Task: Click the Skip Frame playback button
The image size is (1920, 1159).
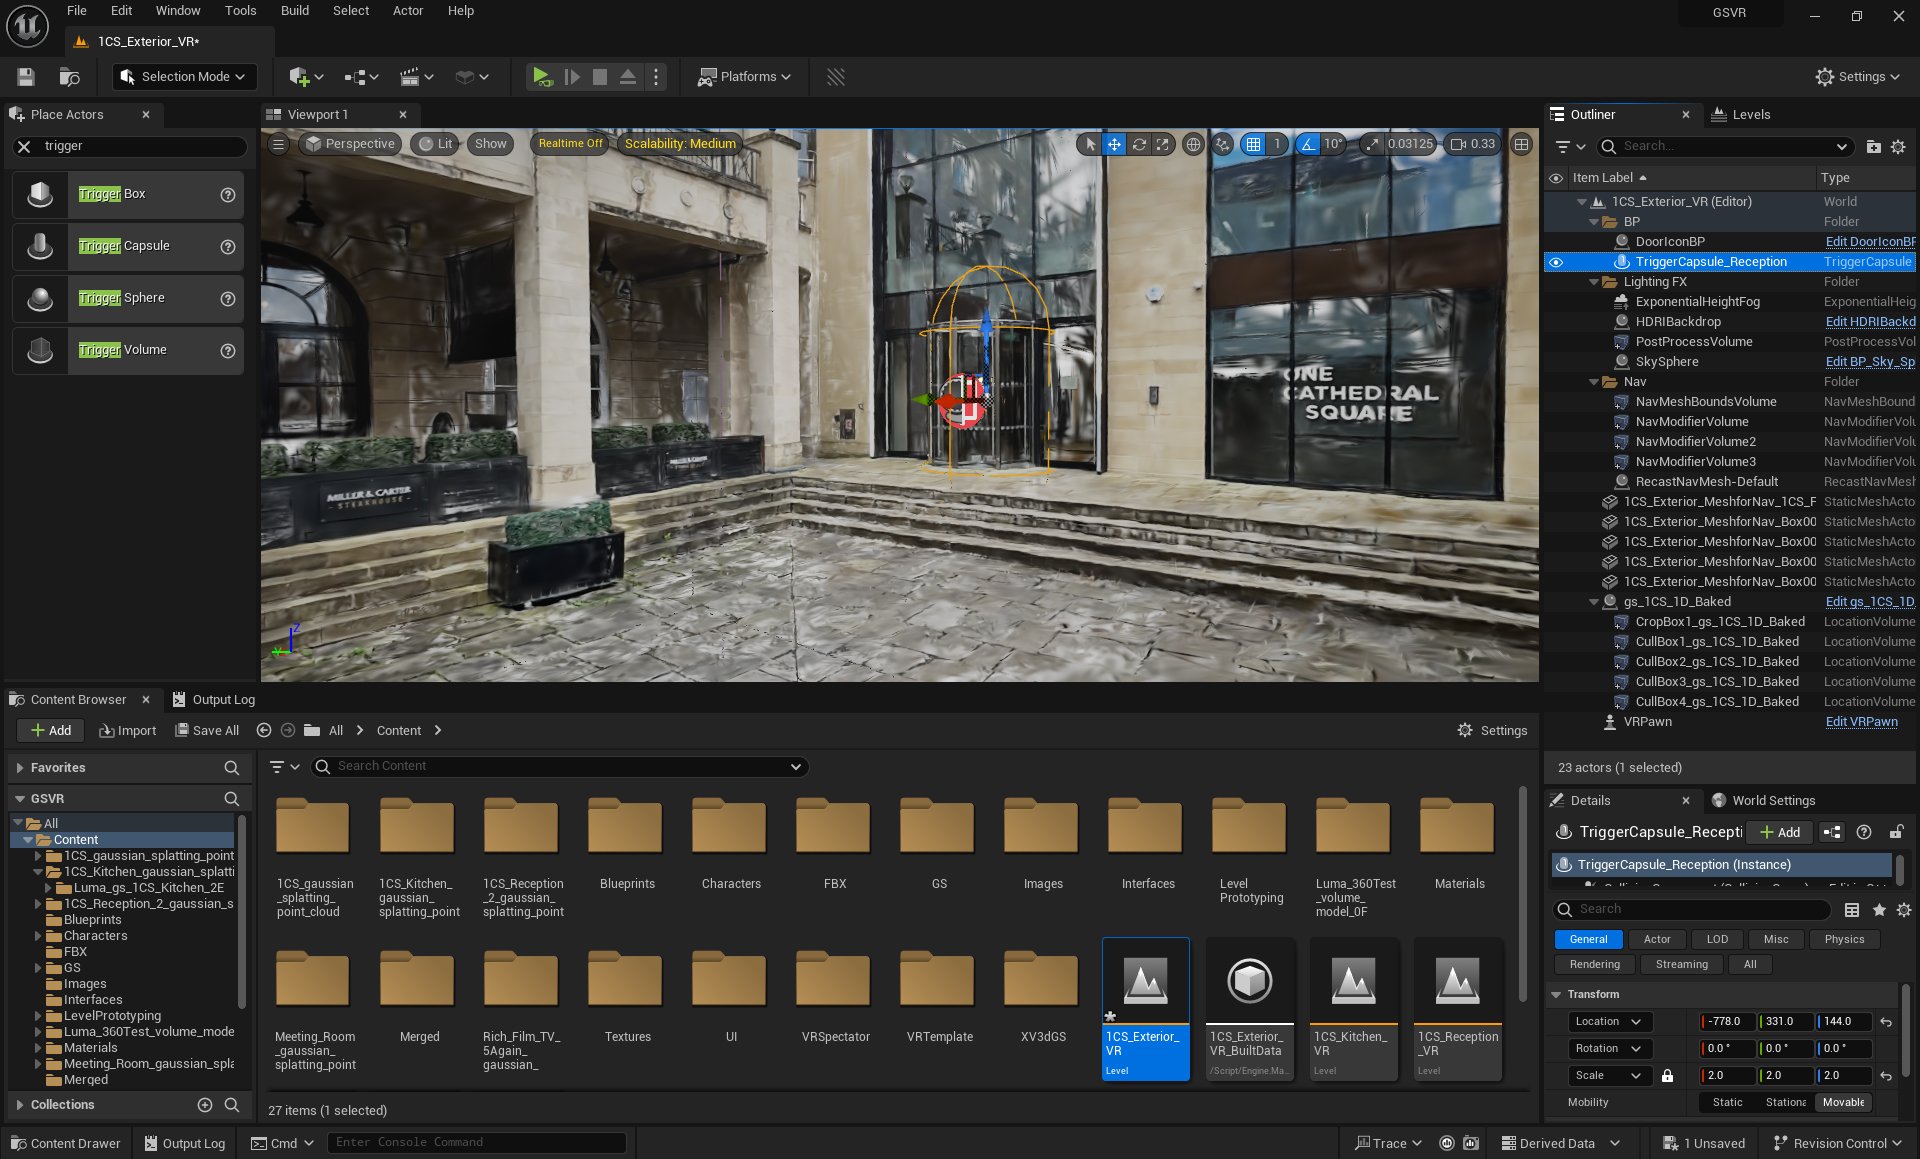Action: pyautogui.click(x=572, y=77)
